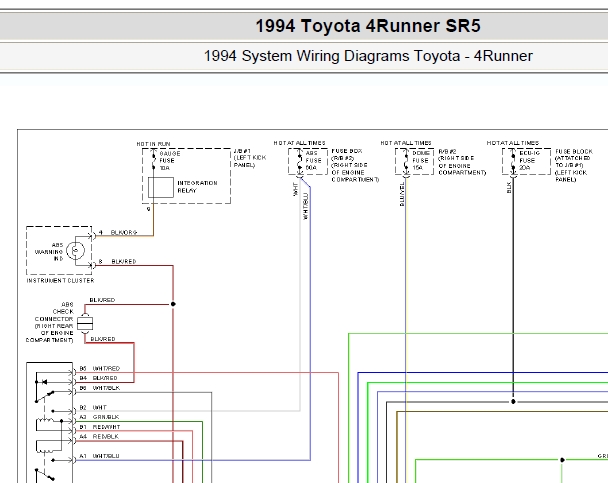Click the INTEGRATION RELAY label
Viewport: 608px width, 483px height.
pos(197,186)
